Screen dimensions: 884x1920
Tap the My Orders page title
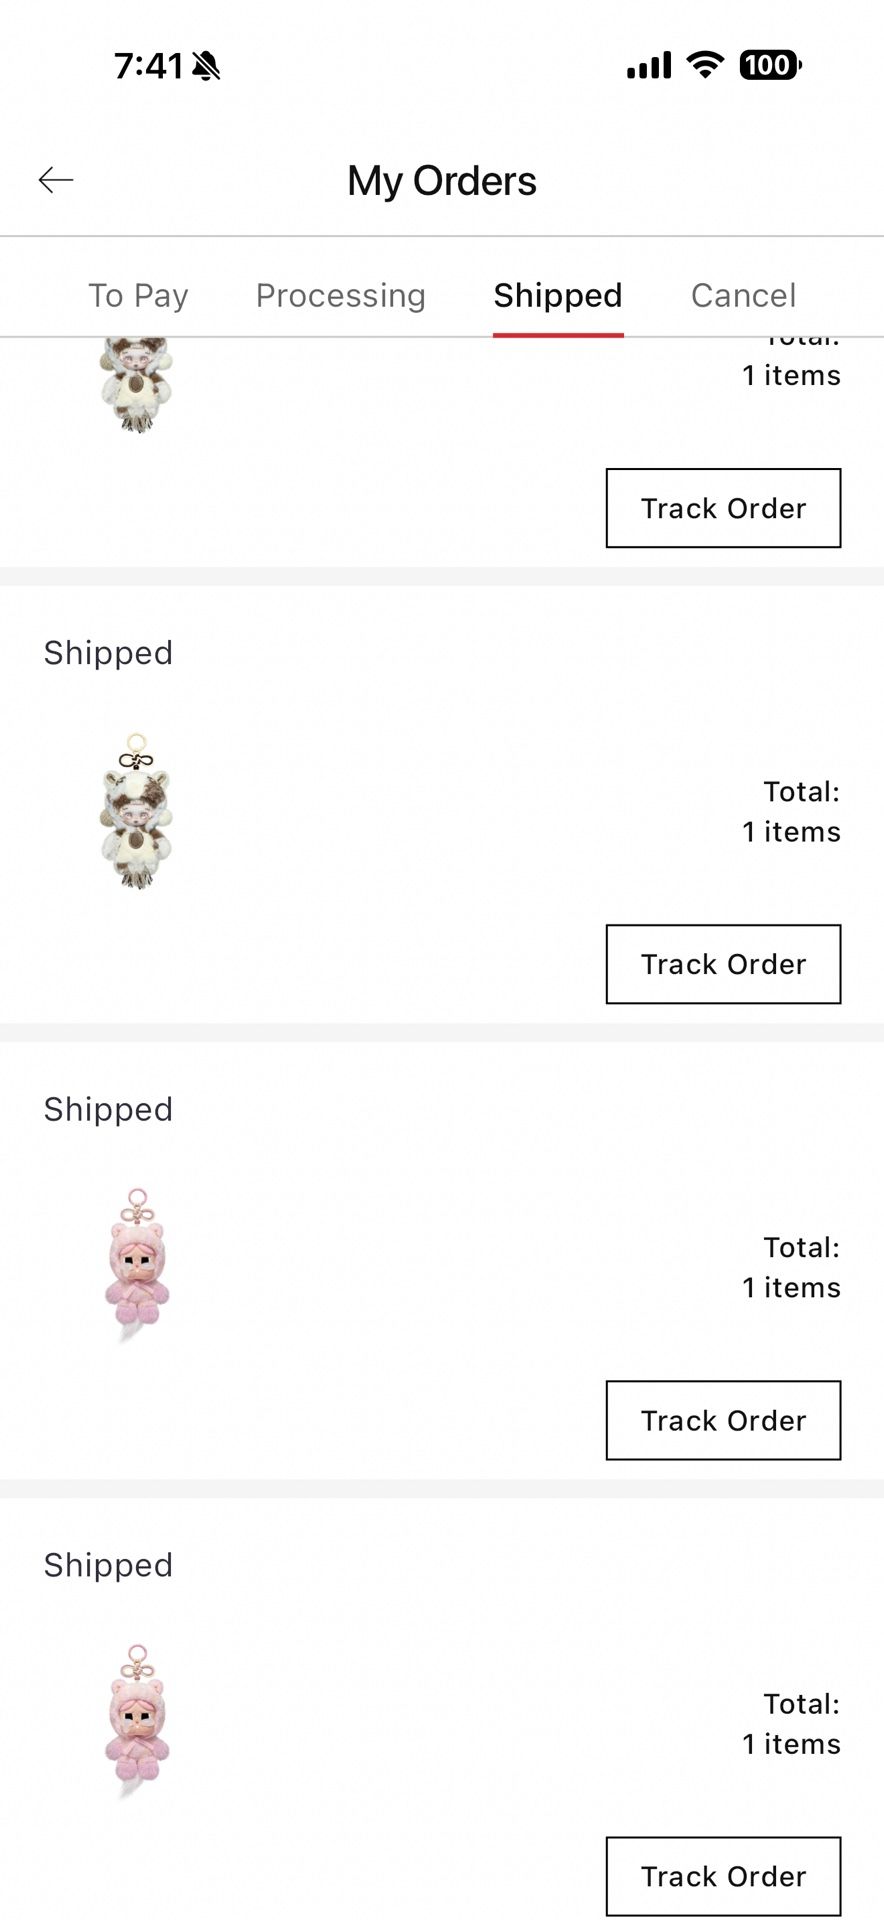(x=442, y=181)
